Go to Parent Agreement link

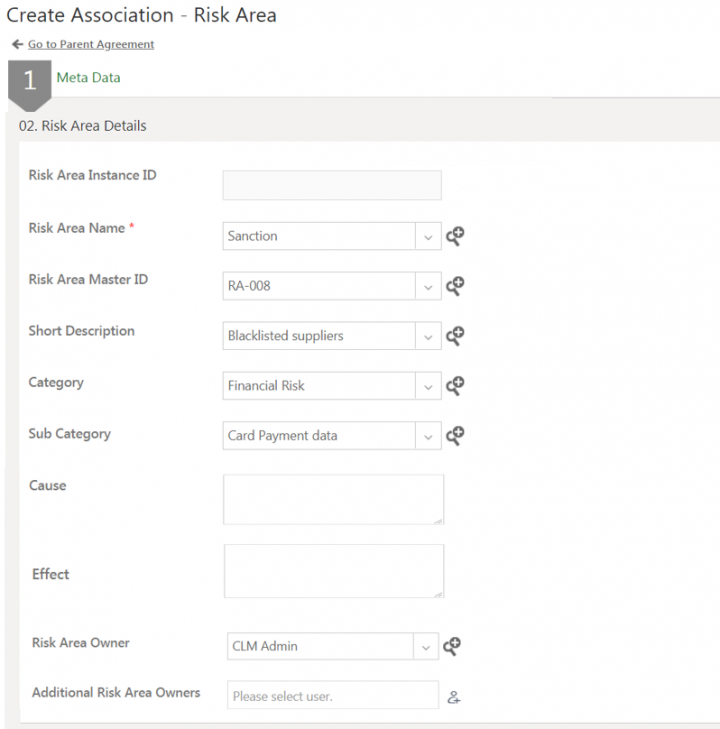pyautogui.click(x=91, y=45)
